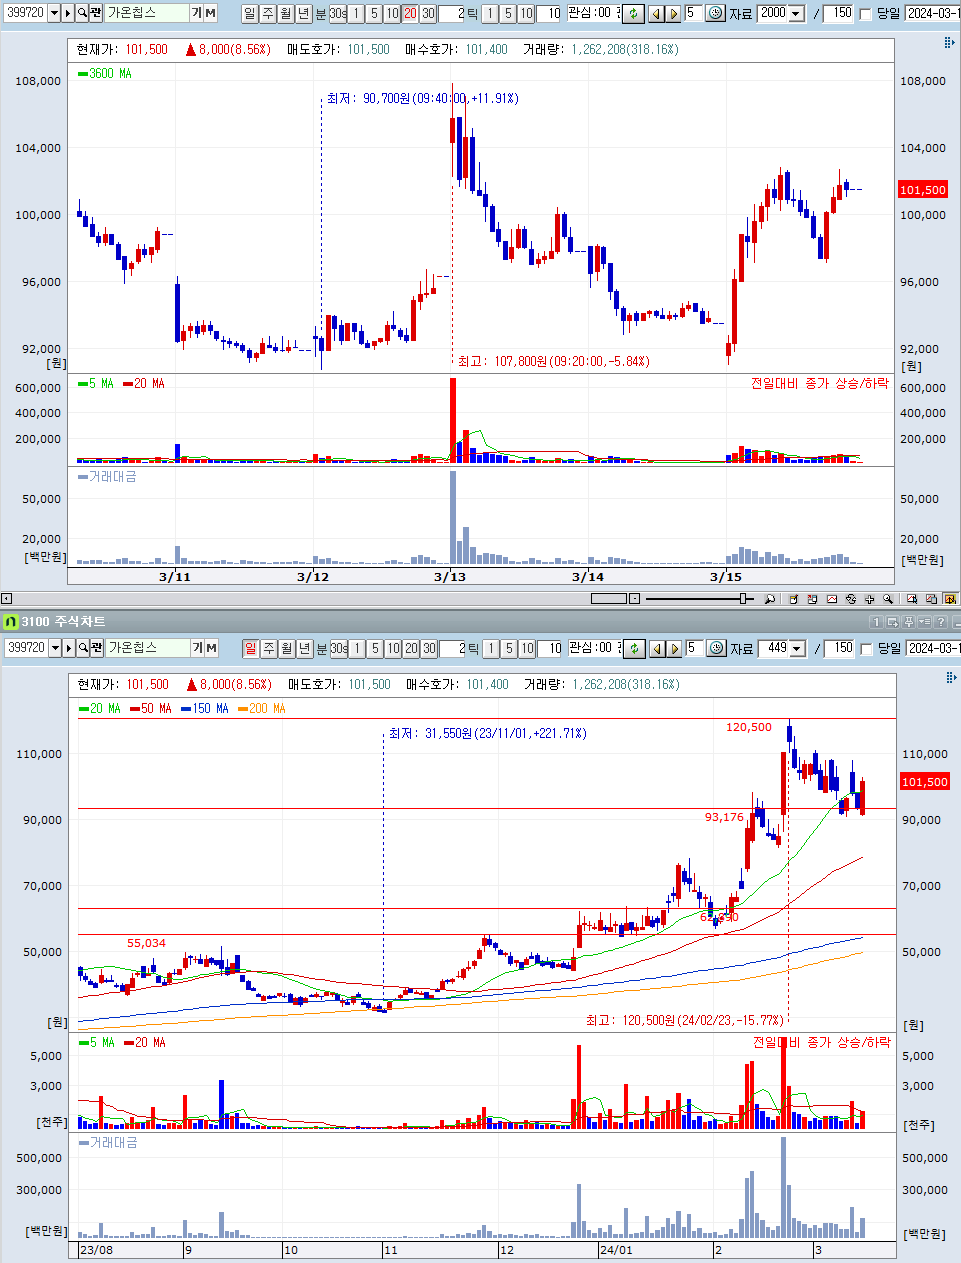
Task: Enable the 당일 checkbox in 3100 주식차트 window
Action: [866, 648]
